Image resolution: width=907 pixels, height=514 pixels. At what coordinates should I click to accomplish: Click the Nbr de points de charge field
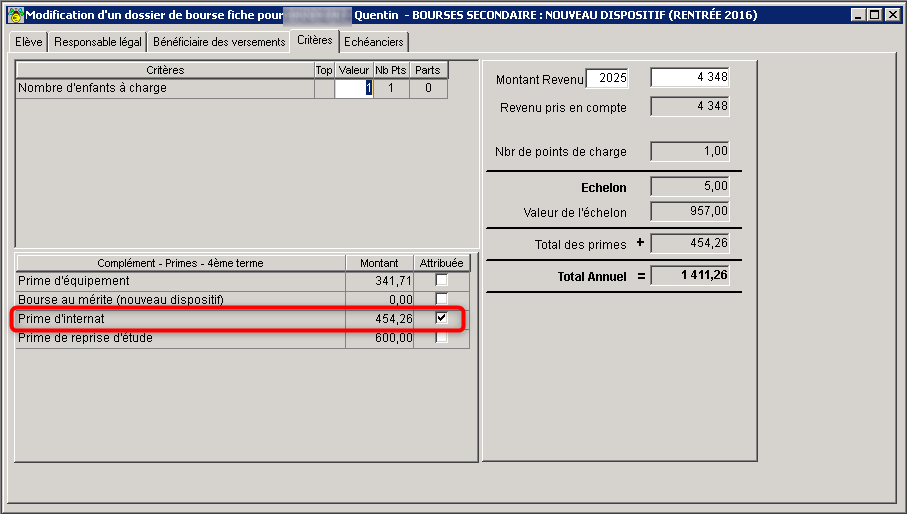click(x=690, y=151)
